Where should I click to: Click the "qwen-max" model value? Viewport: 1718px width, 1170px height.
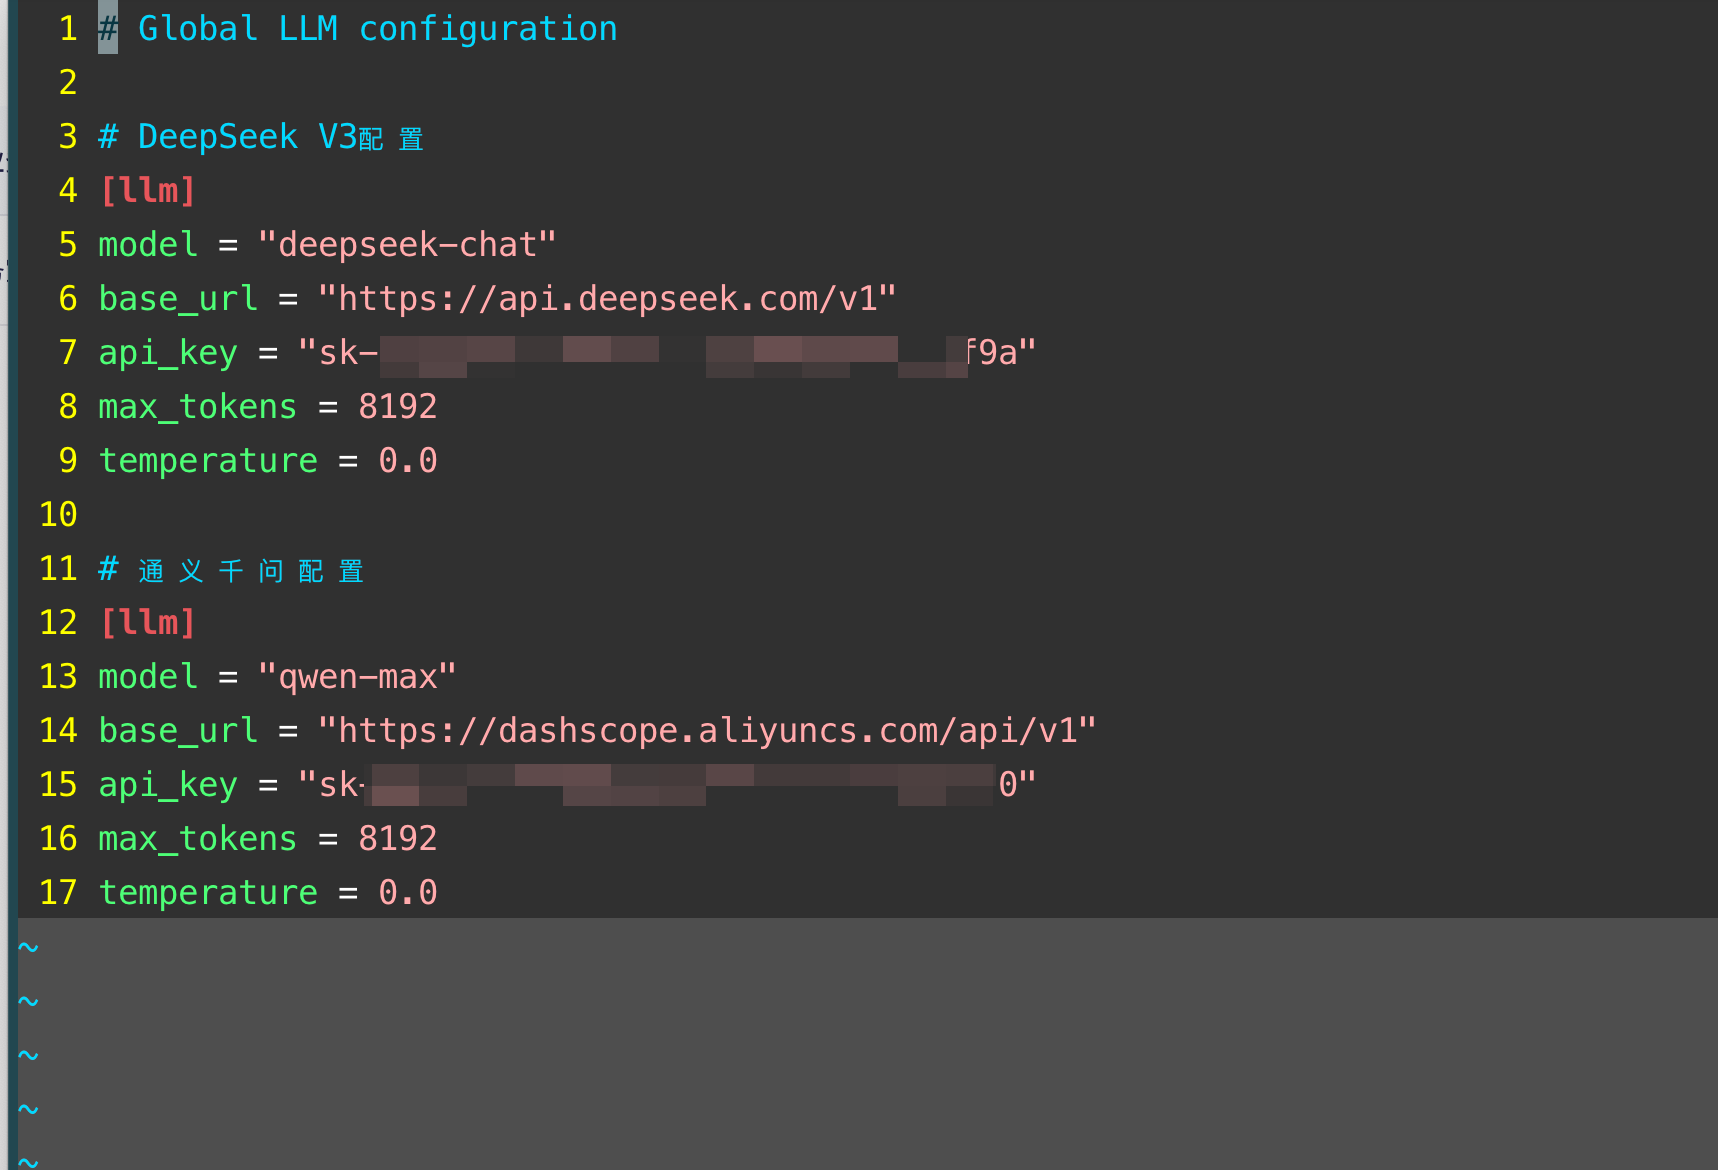[357, 677]
